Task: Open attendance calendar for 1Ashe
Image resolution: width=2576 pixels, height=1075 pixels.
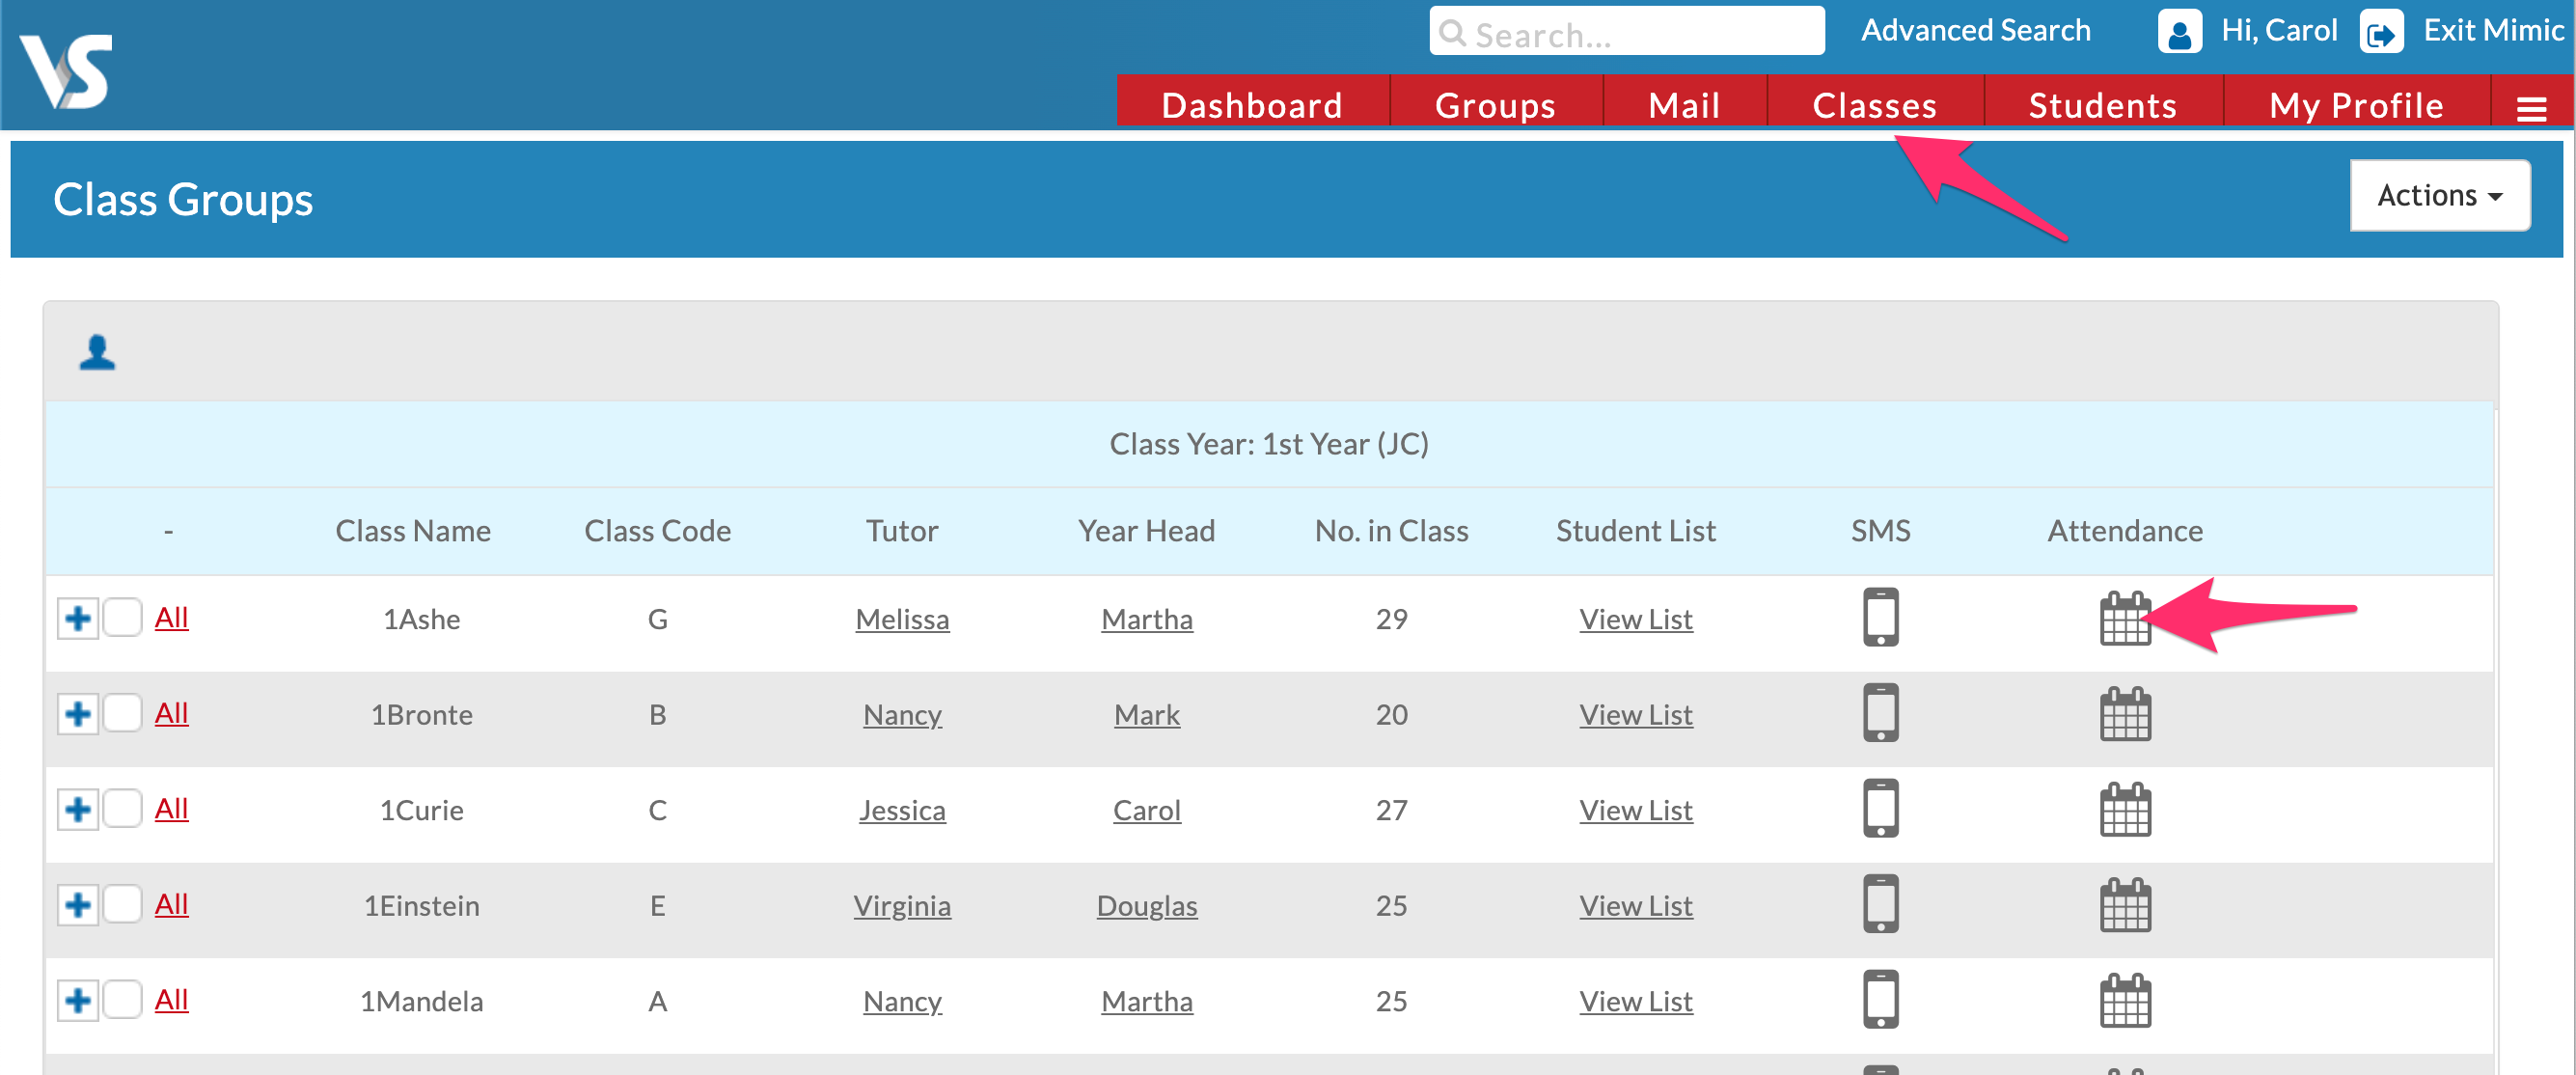Action: tap(2125, 618)
